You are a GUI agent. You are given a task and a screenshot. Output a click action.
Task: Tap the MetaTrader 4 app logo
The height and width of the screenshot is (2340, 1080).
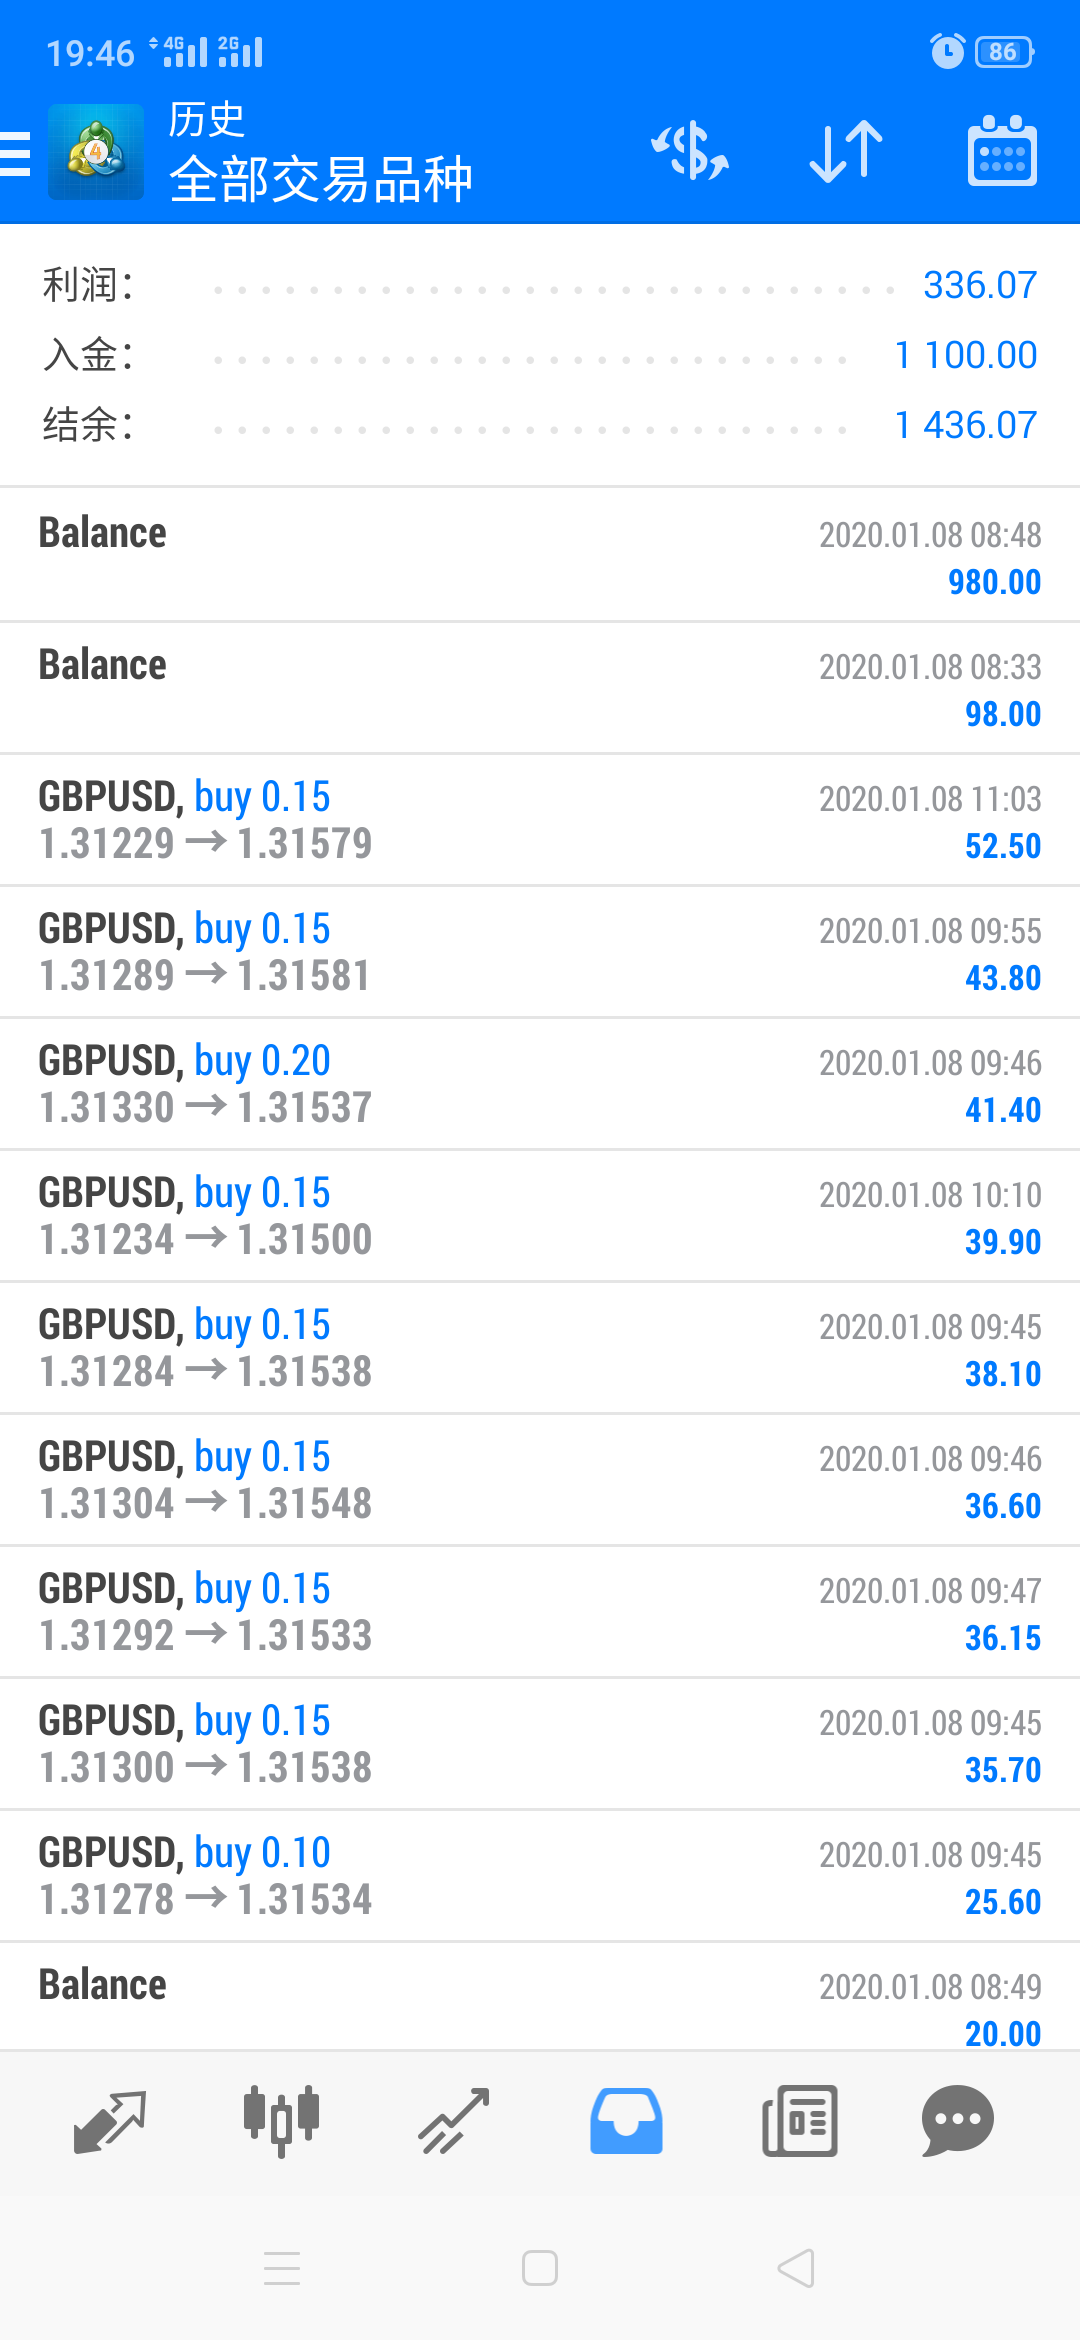[x=96, y=153]
